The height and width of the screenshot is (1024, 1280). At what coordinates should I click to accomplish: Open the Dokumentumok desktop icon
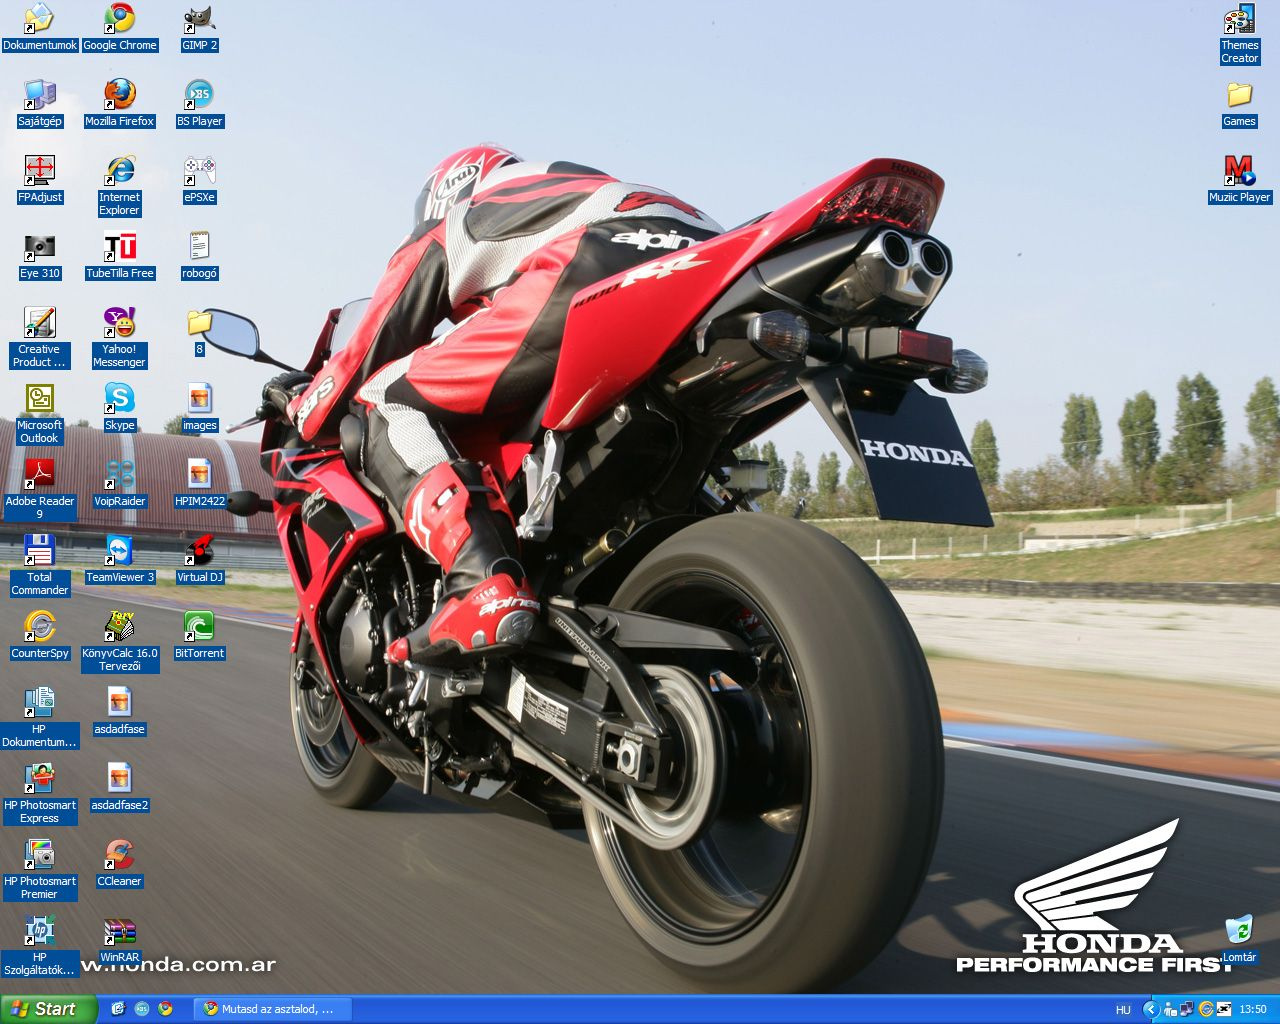(39, 28)
